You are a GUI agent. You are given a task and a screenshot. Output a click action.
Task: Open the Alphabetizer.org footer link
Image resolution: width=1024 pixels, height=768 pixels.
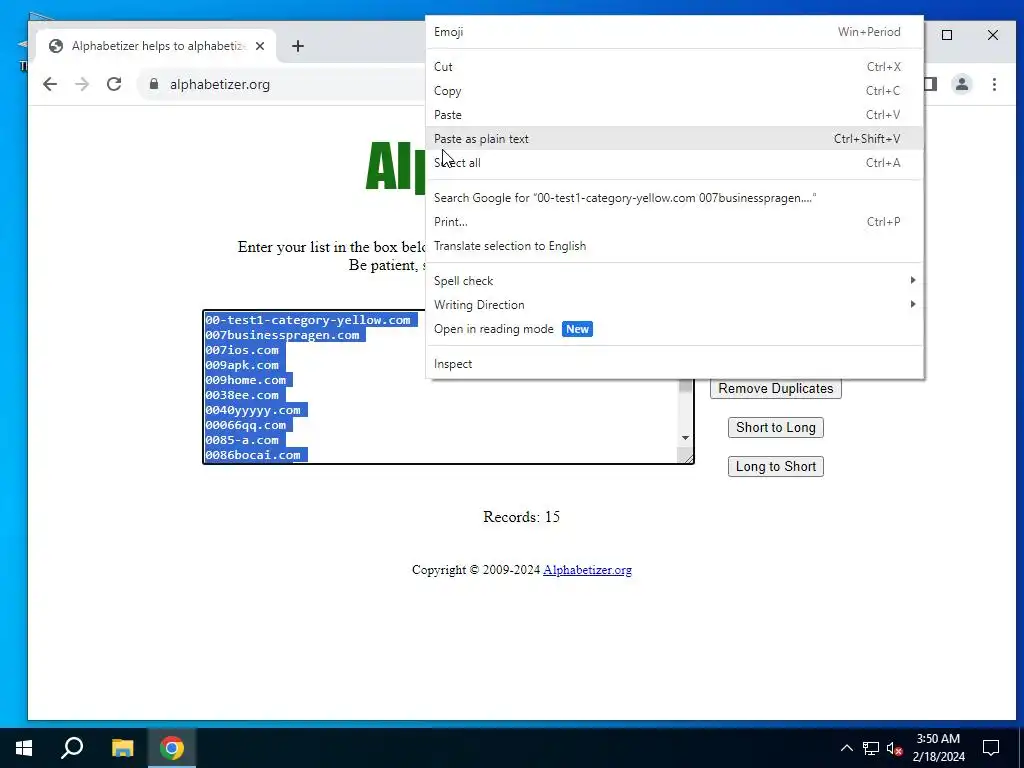[587, 570]
